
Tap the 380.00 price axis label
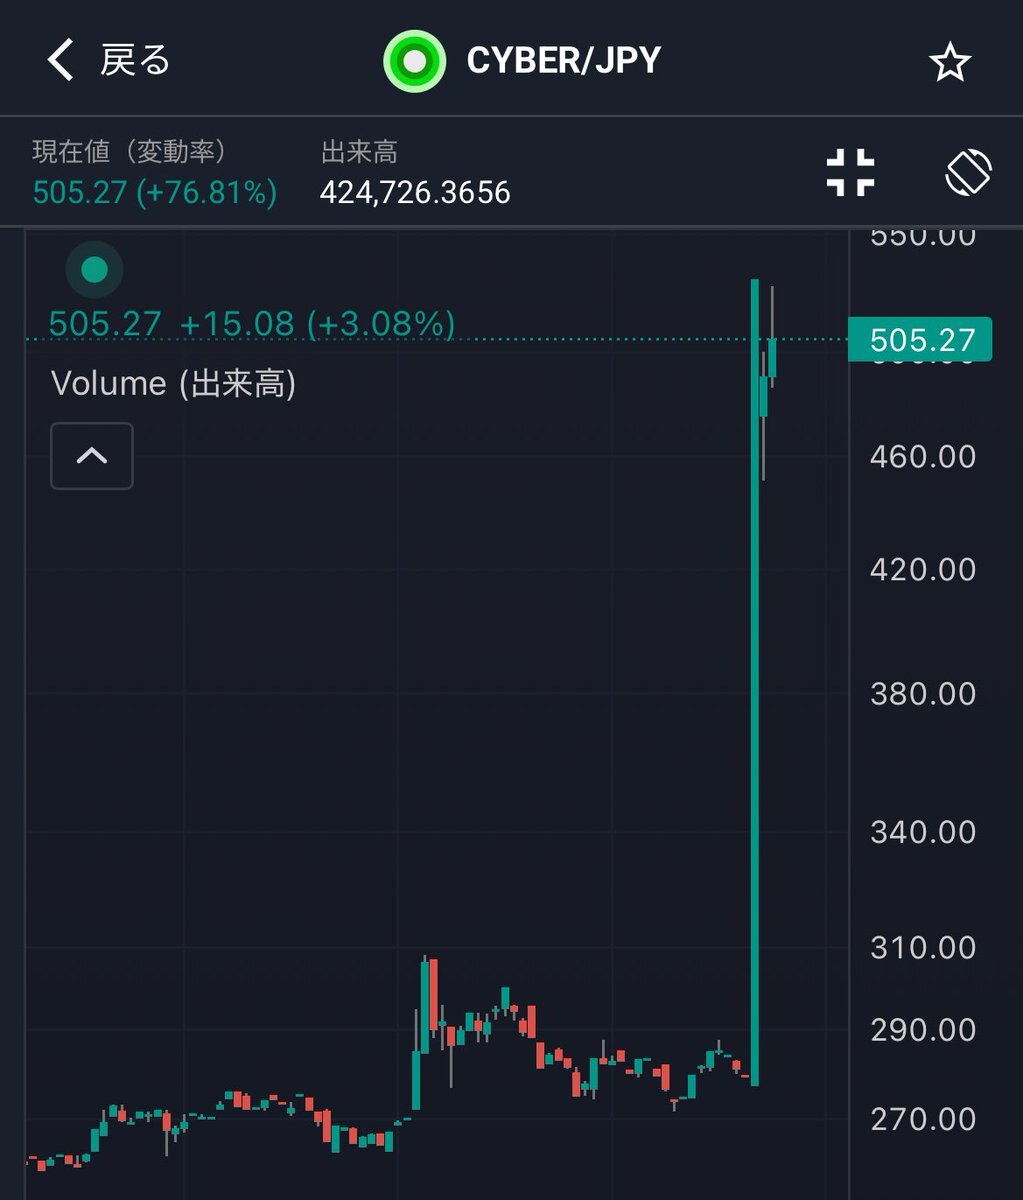(923, 694)
